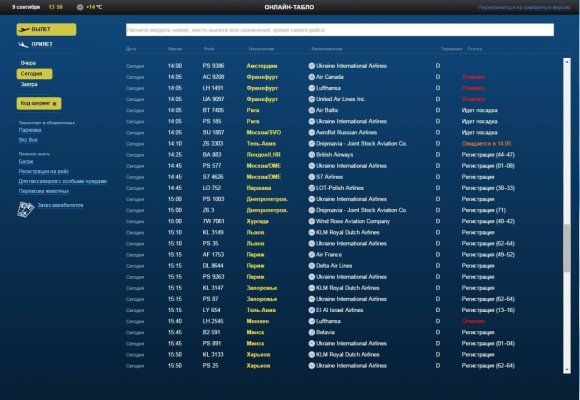
Task: Select flight AC 9208 row
Action: coord(342,77)
